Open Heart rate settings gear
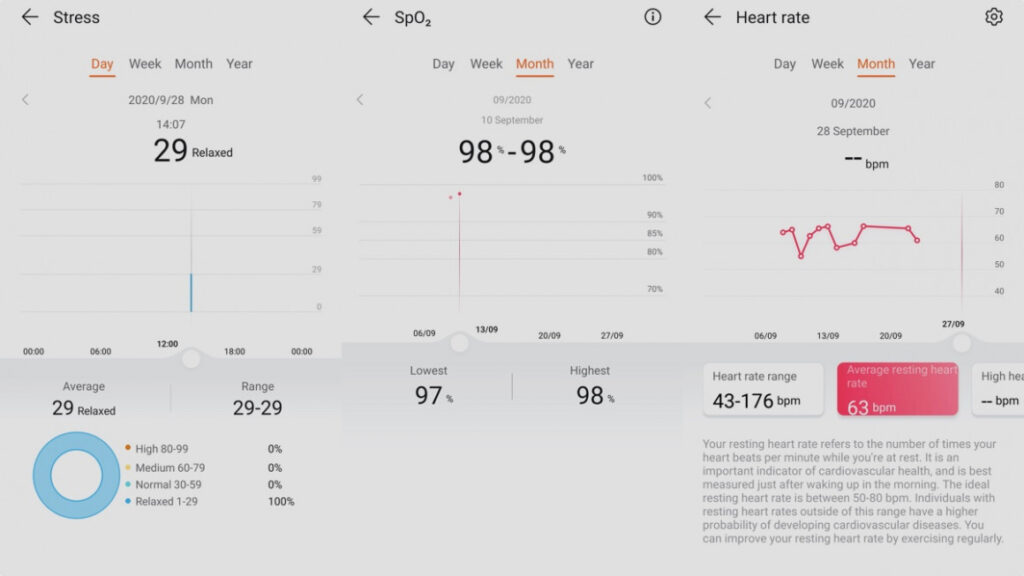Image resolution: width=1024 pixels, height=576 pixels. coord(993,17)
